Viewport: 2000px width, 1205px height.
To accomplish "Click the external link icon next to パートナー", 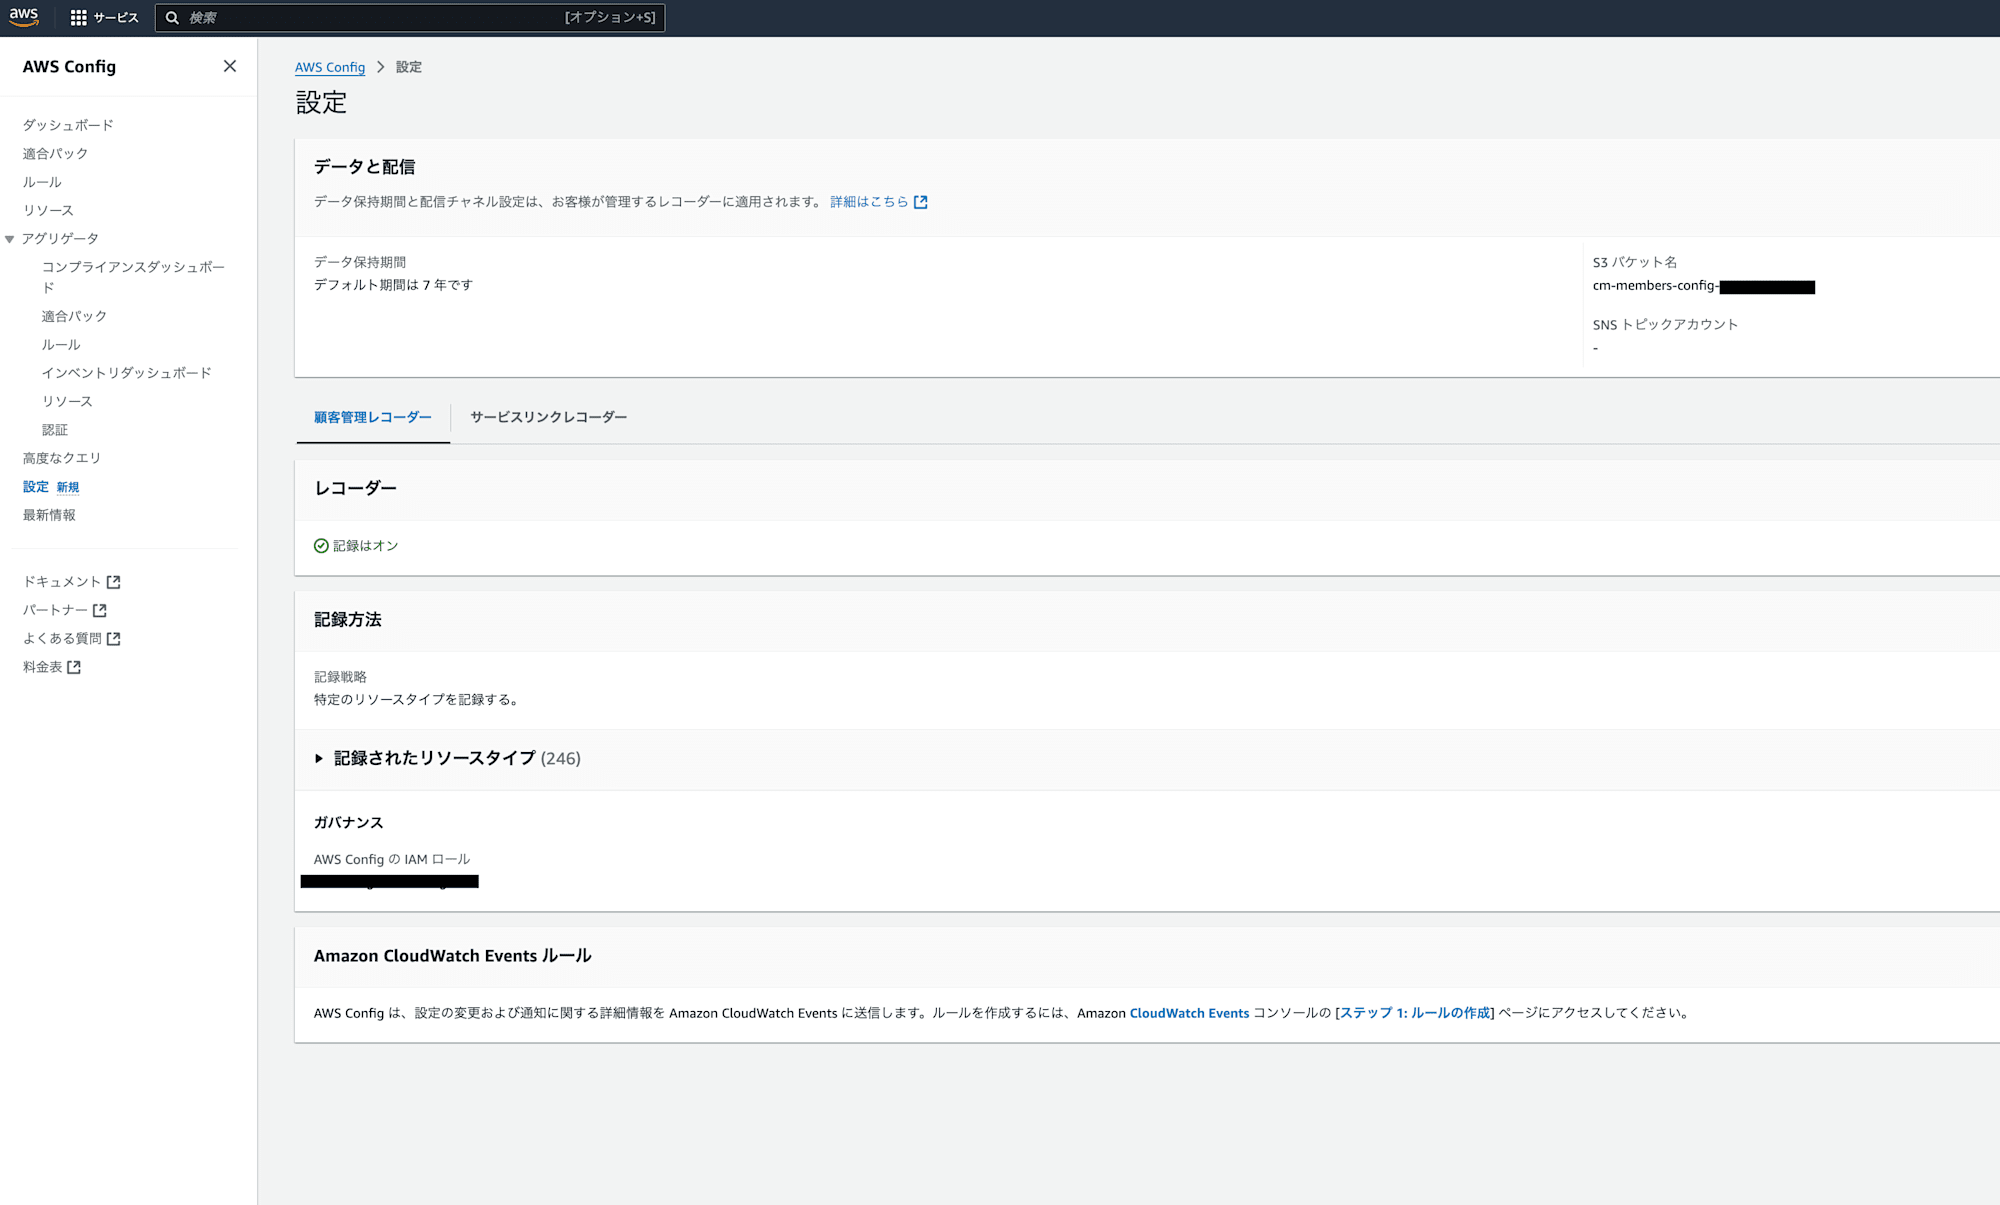I will tap(99, 610).
